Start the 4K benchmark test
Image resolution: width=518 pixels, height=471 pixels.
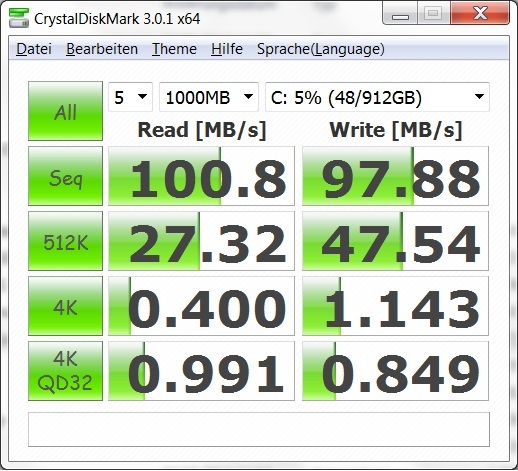[x=65, y=306]
